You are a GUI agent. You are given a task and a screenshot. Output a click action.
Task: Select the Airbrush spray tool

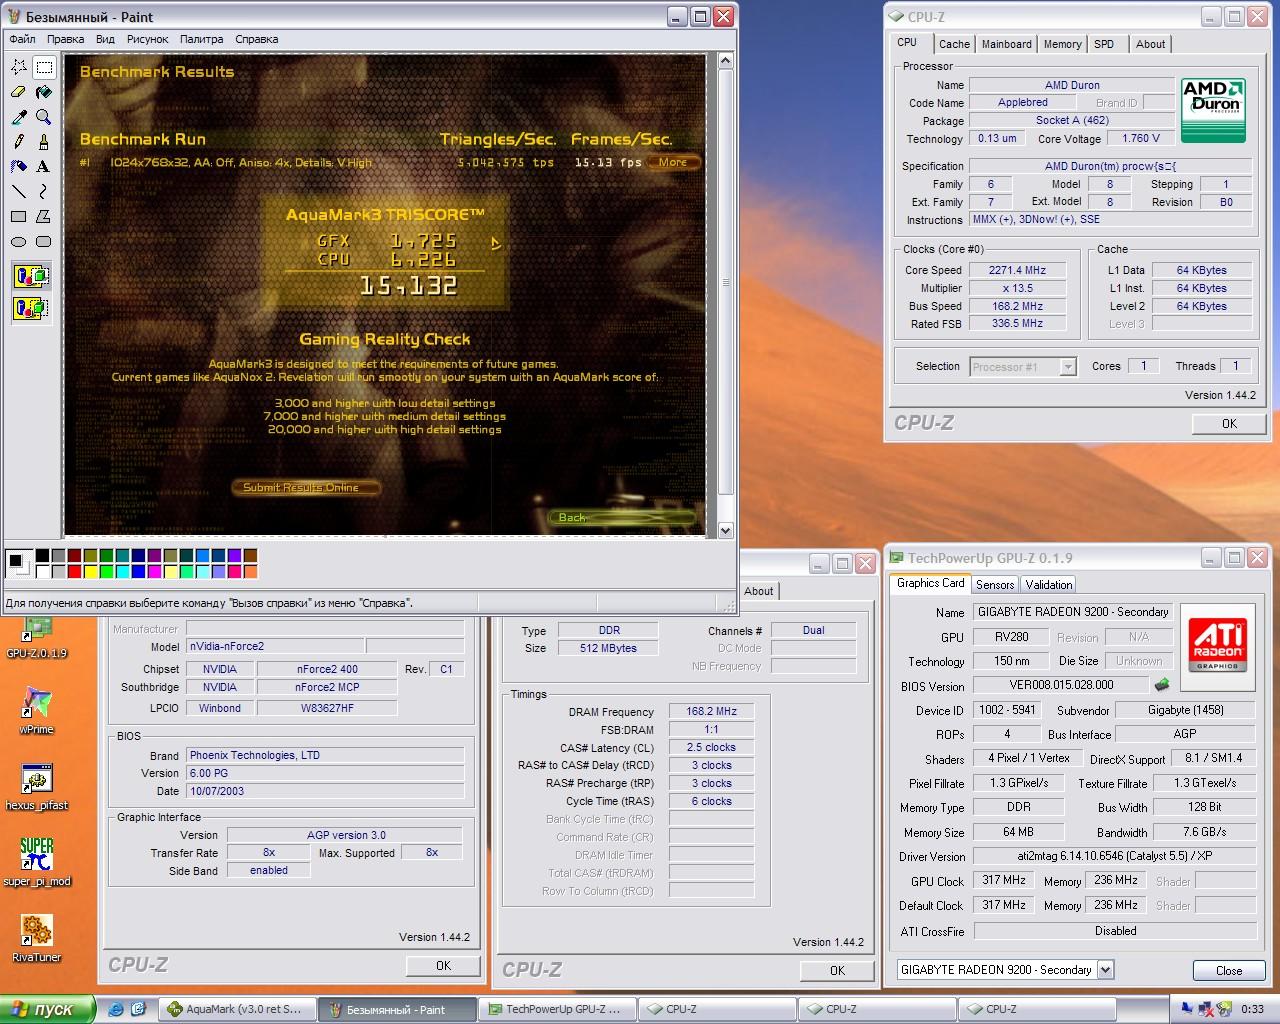pyautogui.click(x=19, y=166)
